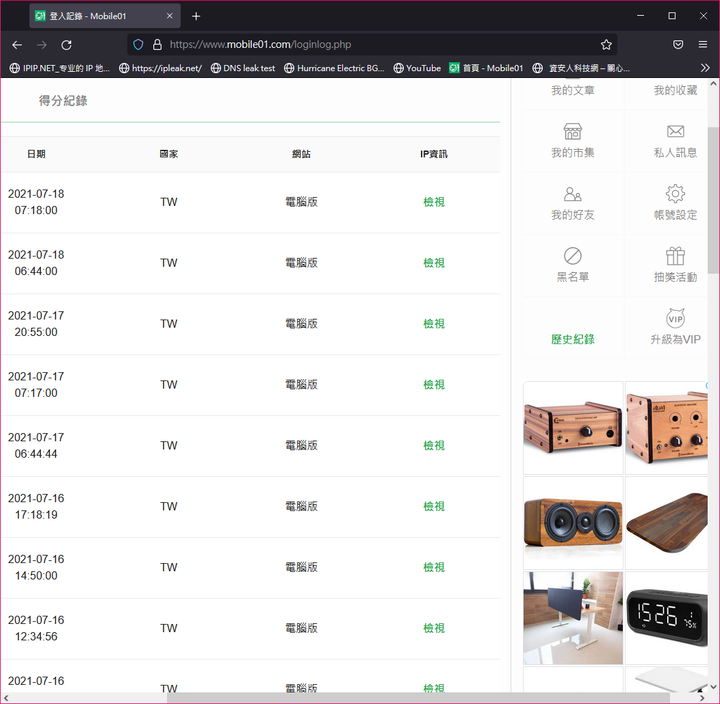The image size is (720, 704).
Task: Open 我的收藏 in sidebar
Action: coord(675,90)
